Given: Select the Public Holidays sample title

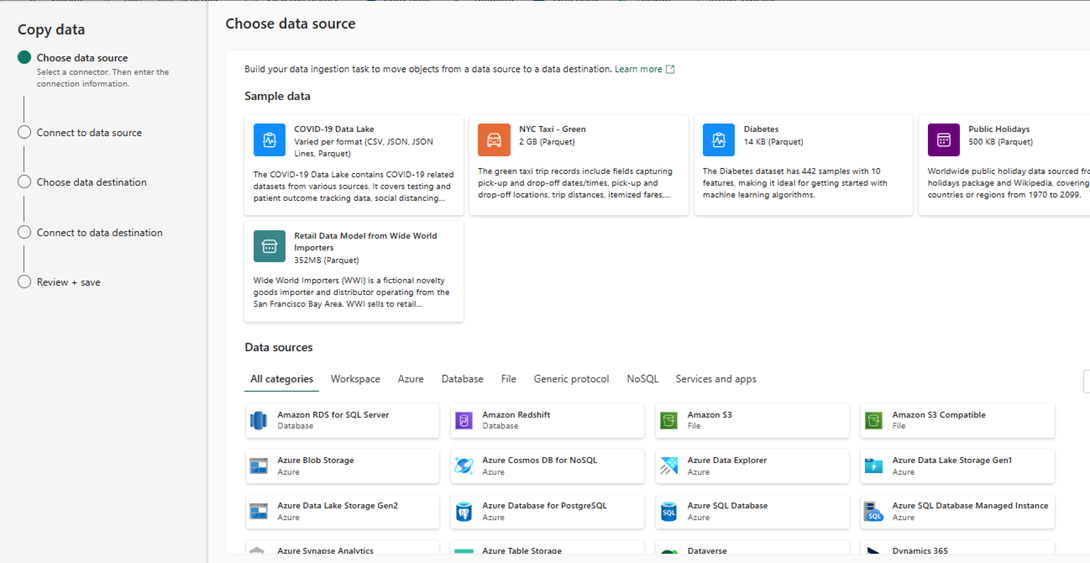Looking at the screenshot, I should [999, 129].
